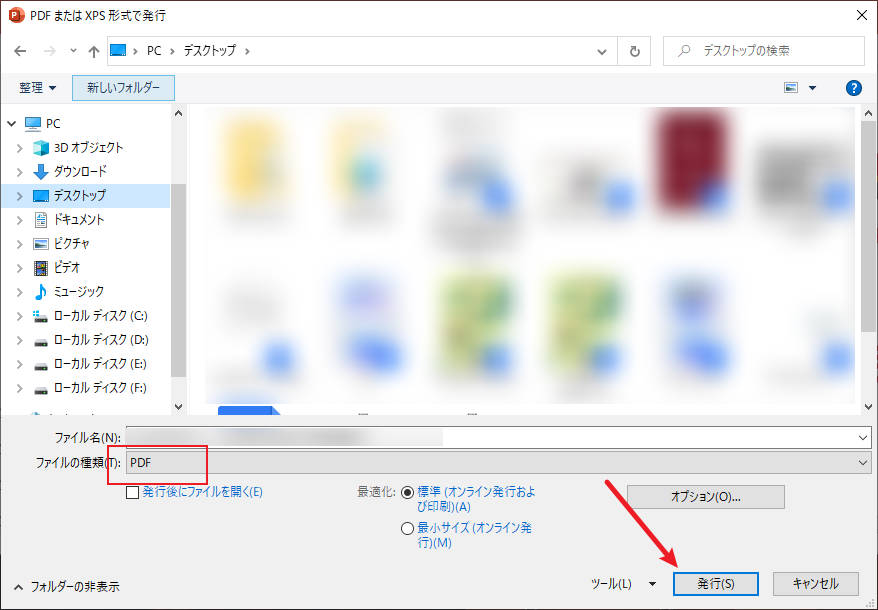Collapse the PC tree item in sidebar
Screen dimensions: 878x610
pos(10,123)
